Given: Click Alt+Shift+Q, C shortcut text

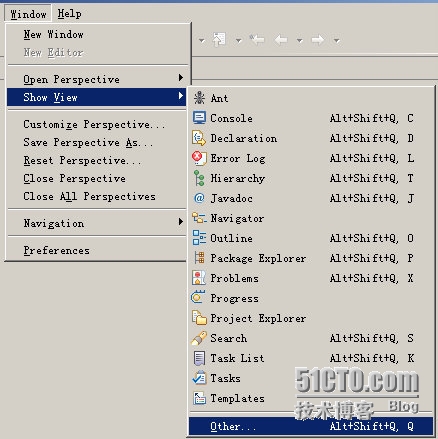Looking at the screenshot, I should [372, 118].
